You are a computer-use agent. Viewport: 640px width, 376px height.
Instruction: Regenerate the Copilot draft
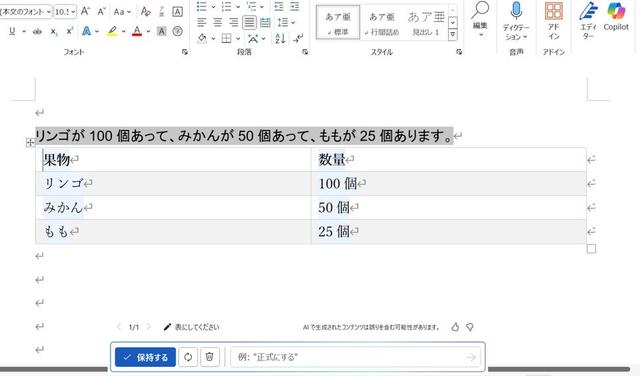(x=188, y=357)
